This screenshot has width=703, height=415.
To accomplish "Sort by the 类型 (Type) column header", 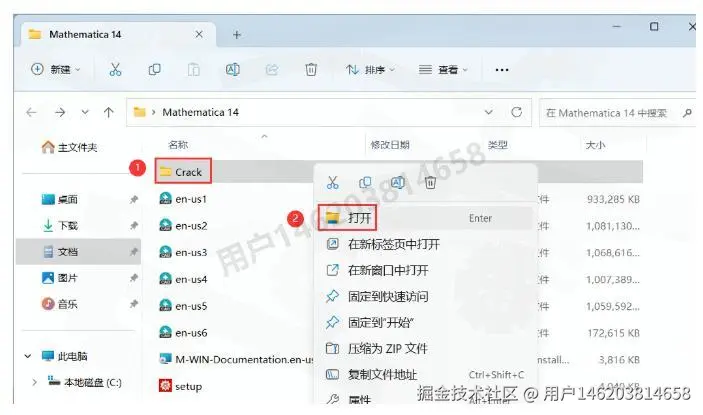I will point(498,145).
